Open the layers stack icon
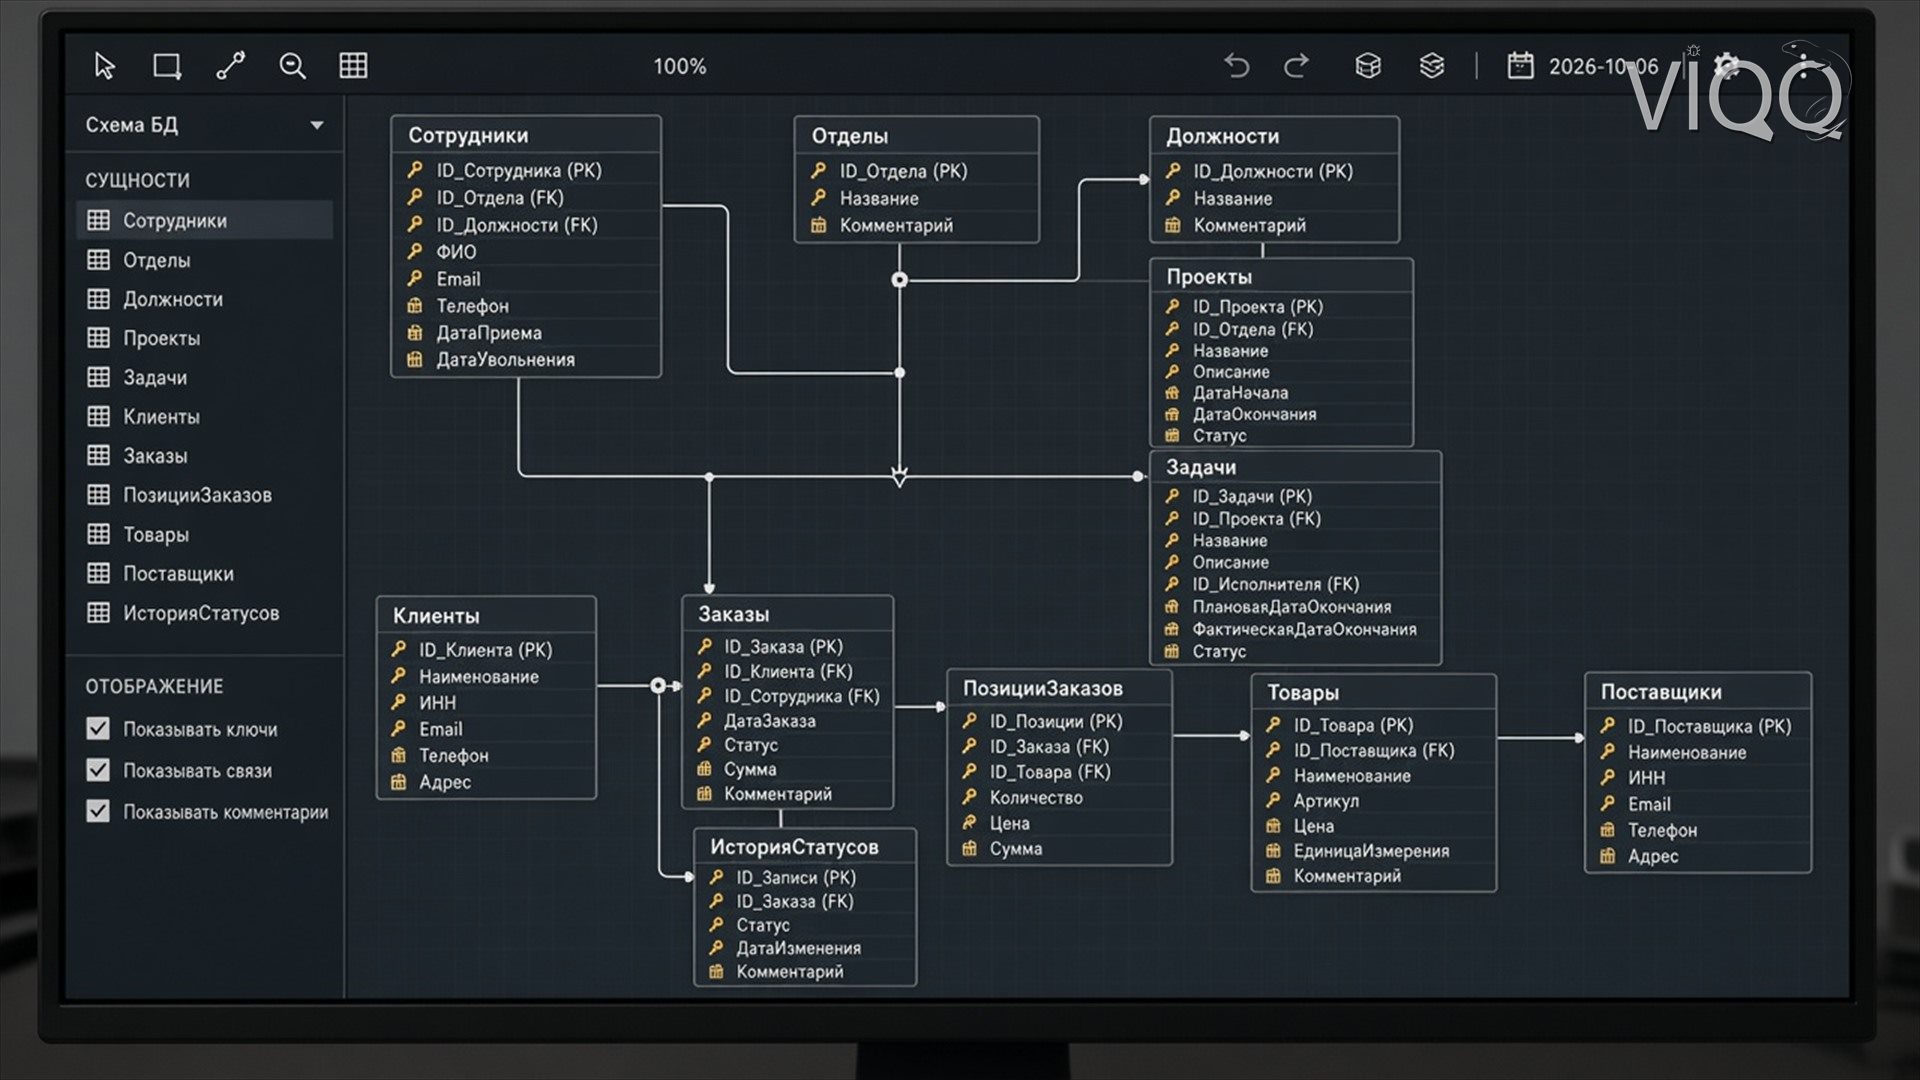Image resolution: width=1920 pixels, height=1080 pixels. click(1432, 66)
